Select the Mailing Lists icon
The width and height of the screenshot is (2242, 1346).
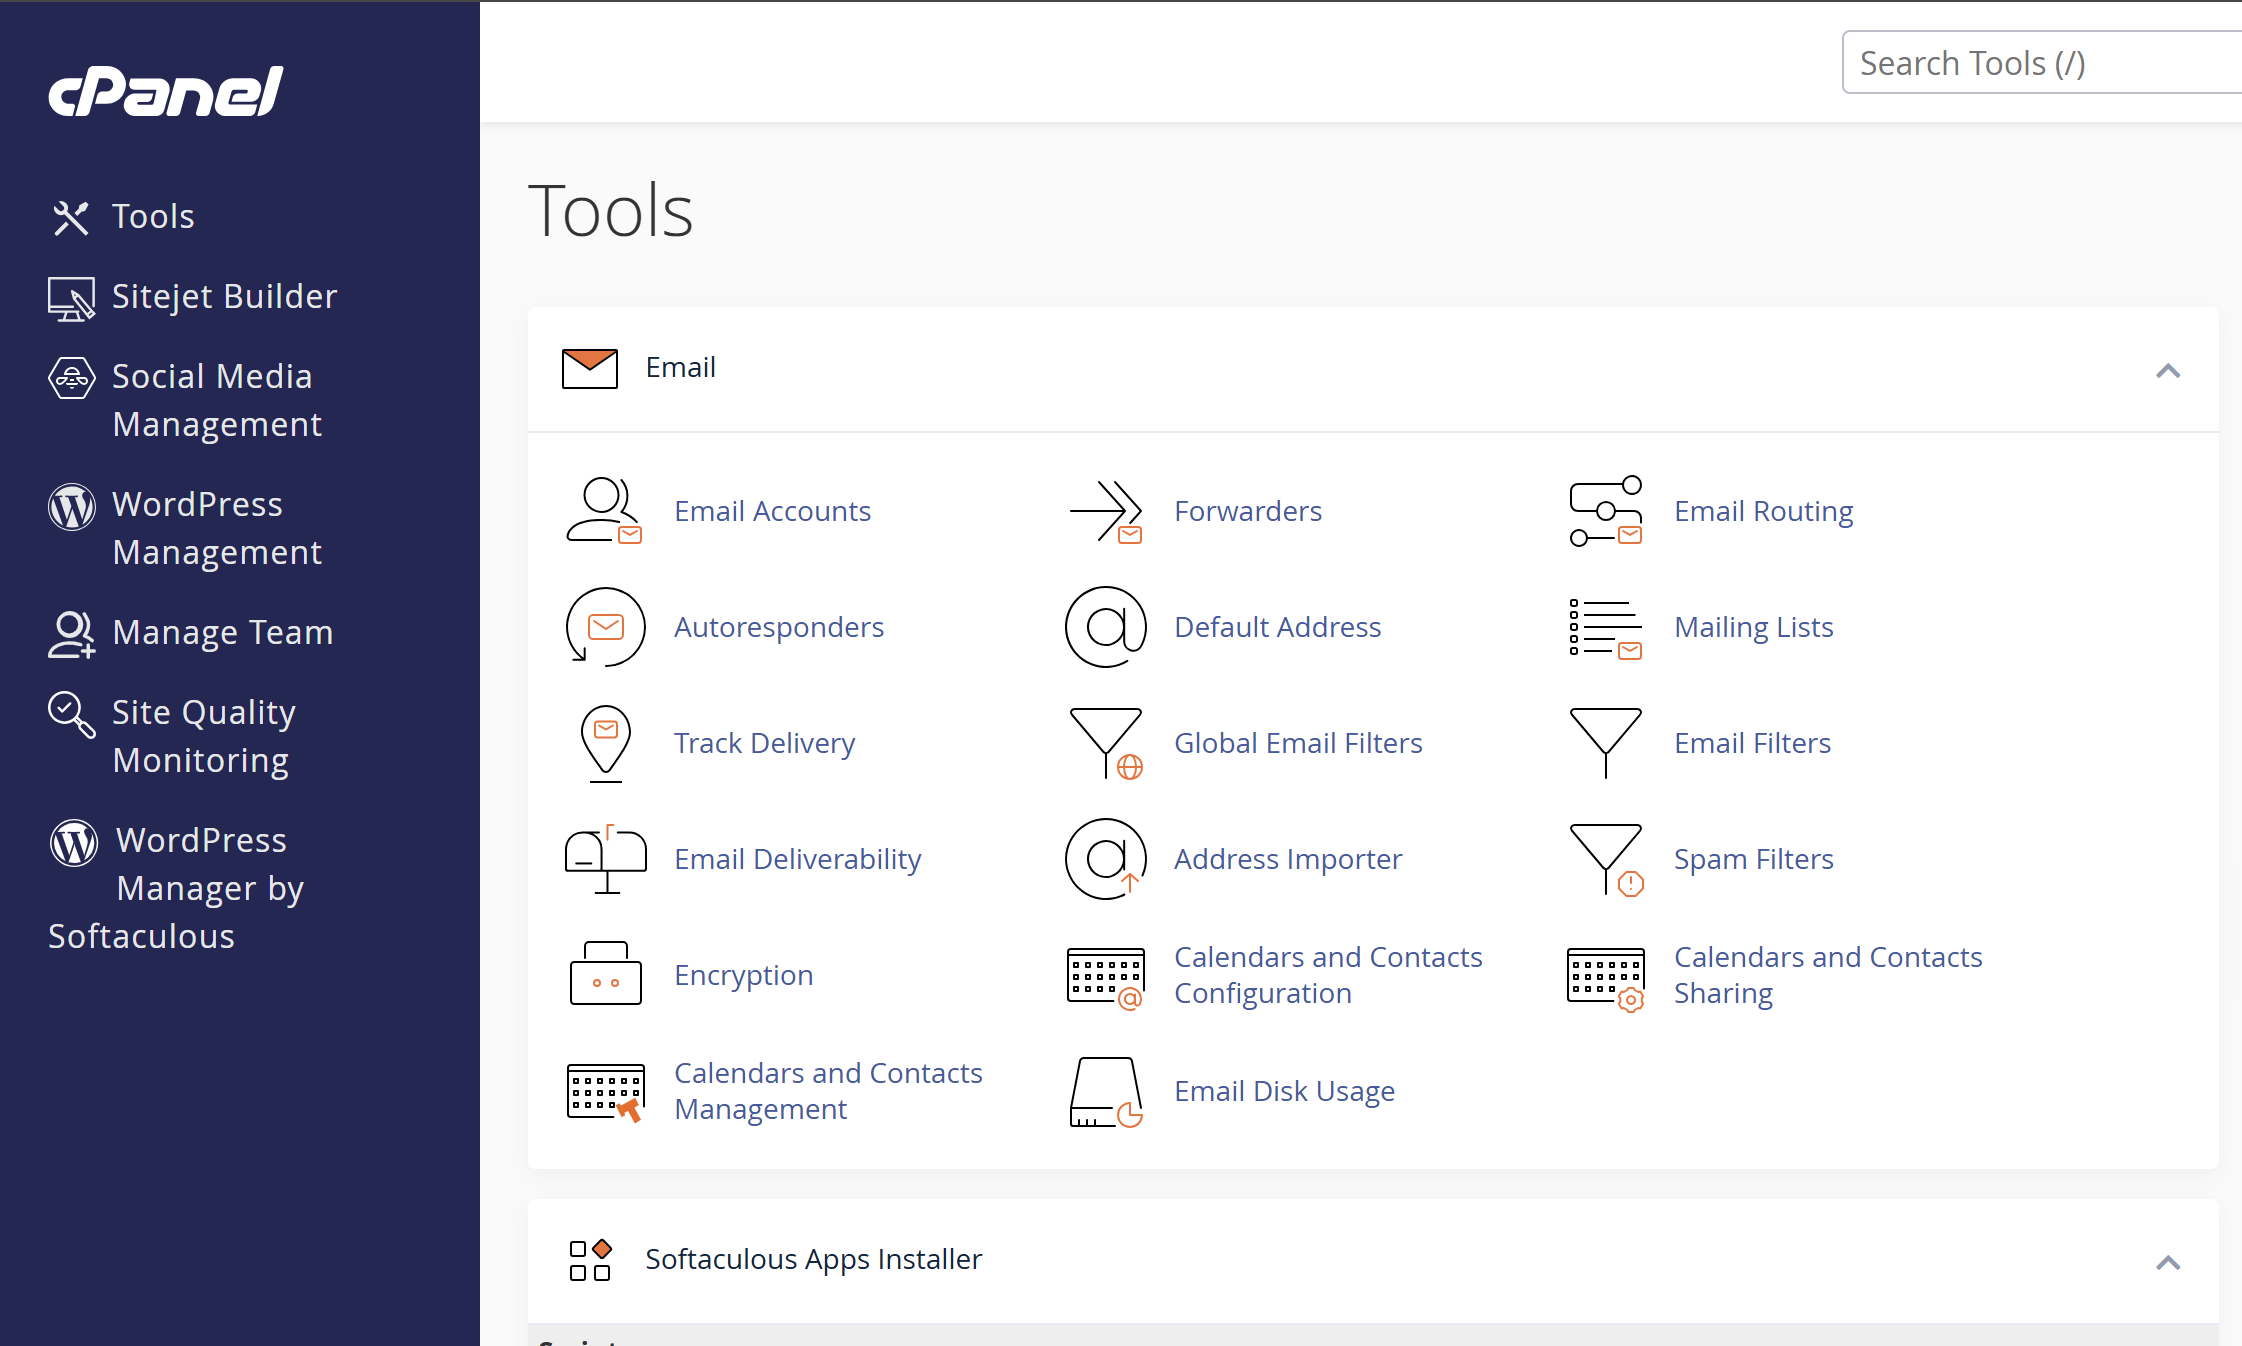(x=1604, y=627)
